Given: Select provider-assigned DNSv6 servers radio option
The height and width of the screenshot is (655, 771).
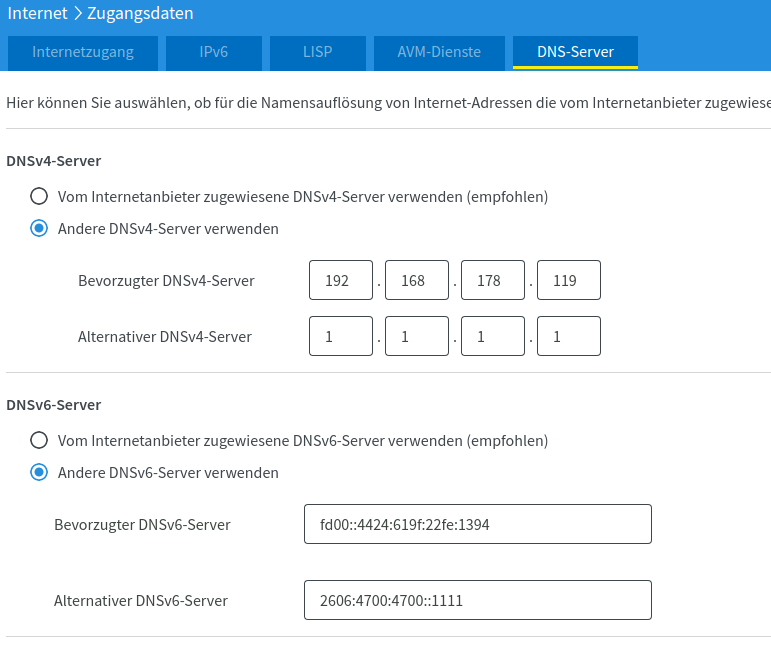Looking at the screenshot, I should coord(39,440).
